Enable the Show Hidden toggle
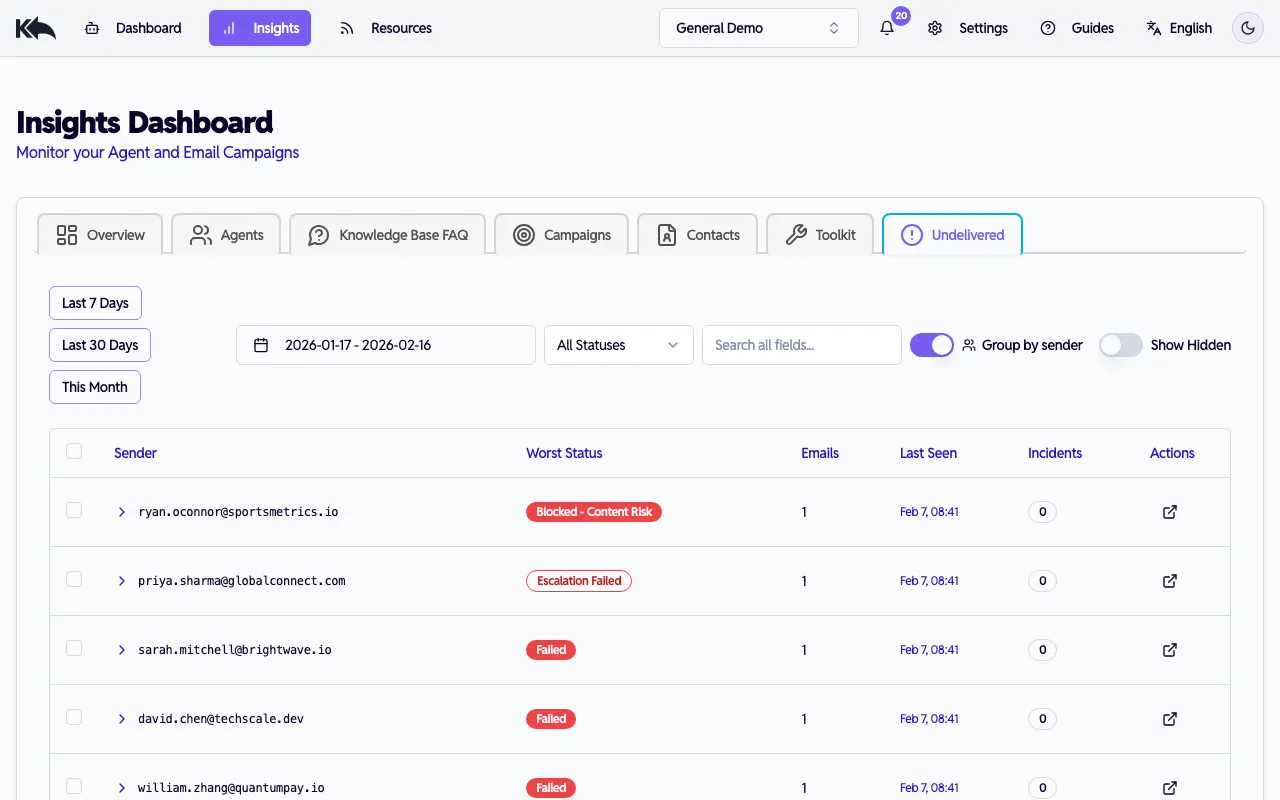The height and width of the screenshot is (800, 1280). tap(1120, 345)
